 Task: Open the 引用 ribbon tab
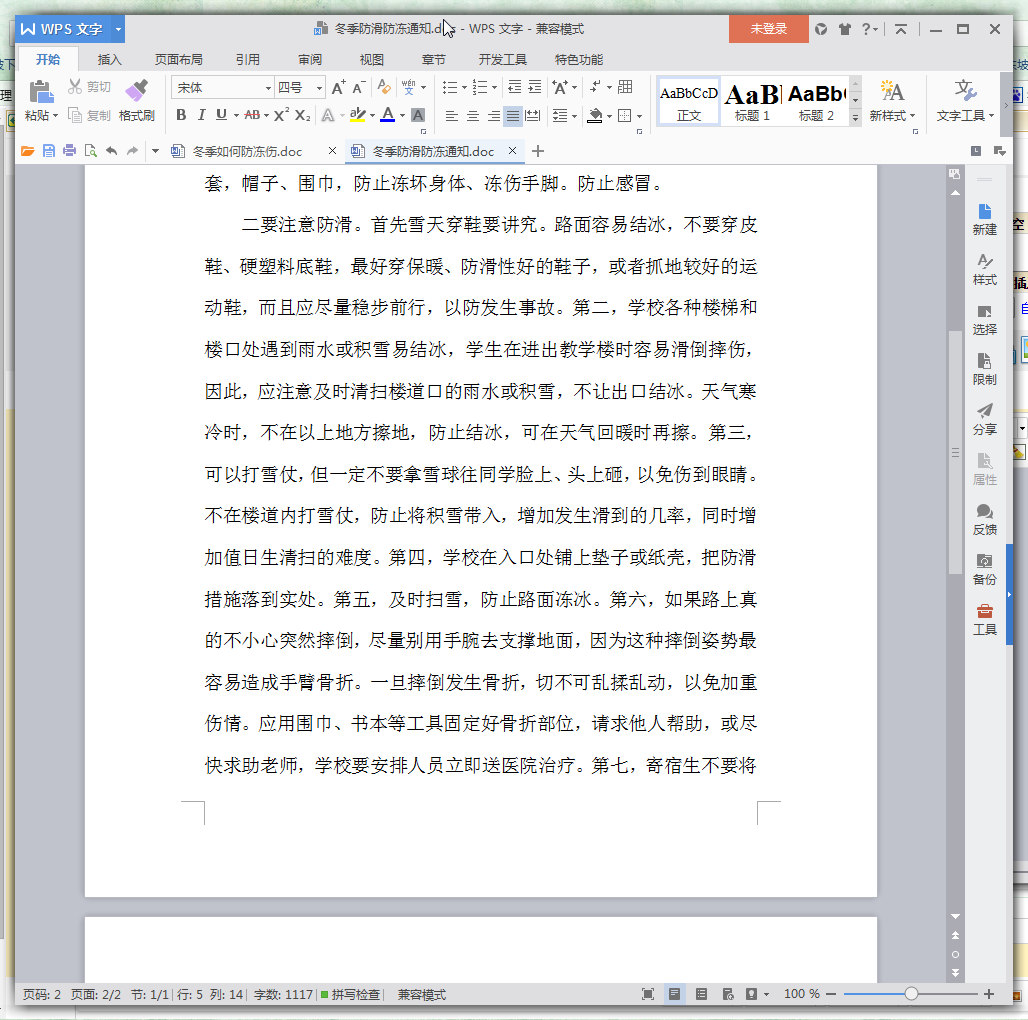coord(248,60)
